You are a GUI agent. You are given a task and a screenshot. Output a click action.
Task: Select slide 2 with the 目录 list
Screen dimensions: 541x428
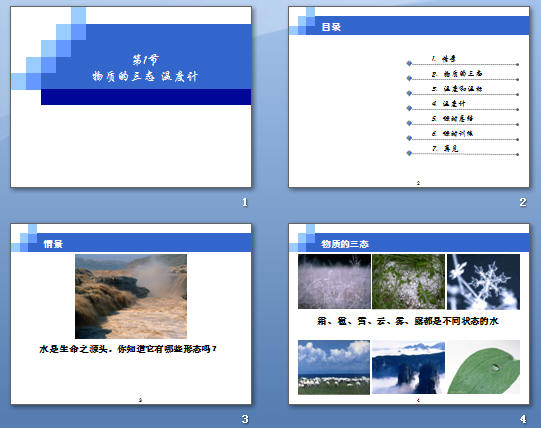click(409, 97)
